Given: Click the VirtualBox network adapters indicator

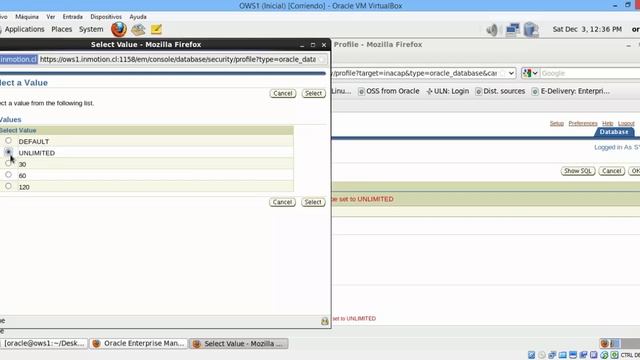Looking at the screenshot, I should 552,355.
